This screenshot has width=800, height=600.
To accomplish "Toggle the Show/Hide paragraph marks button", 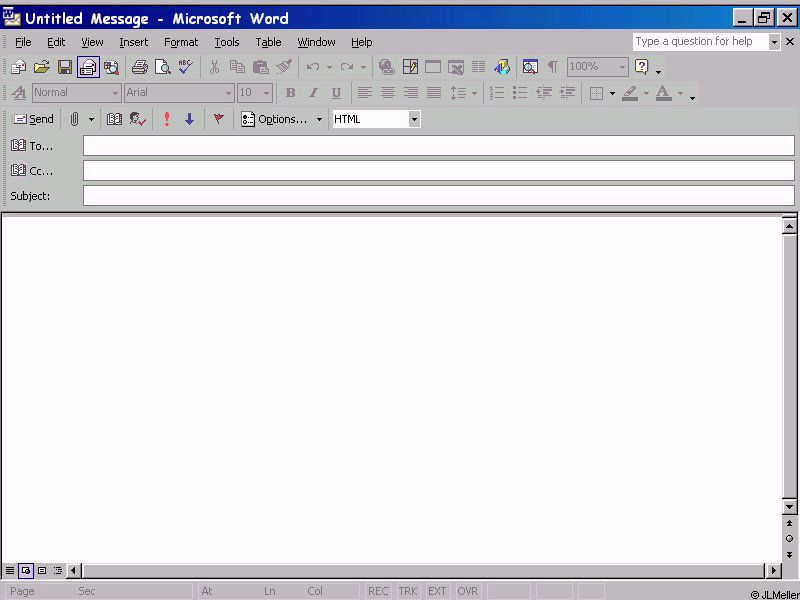I will pos(553,67).
